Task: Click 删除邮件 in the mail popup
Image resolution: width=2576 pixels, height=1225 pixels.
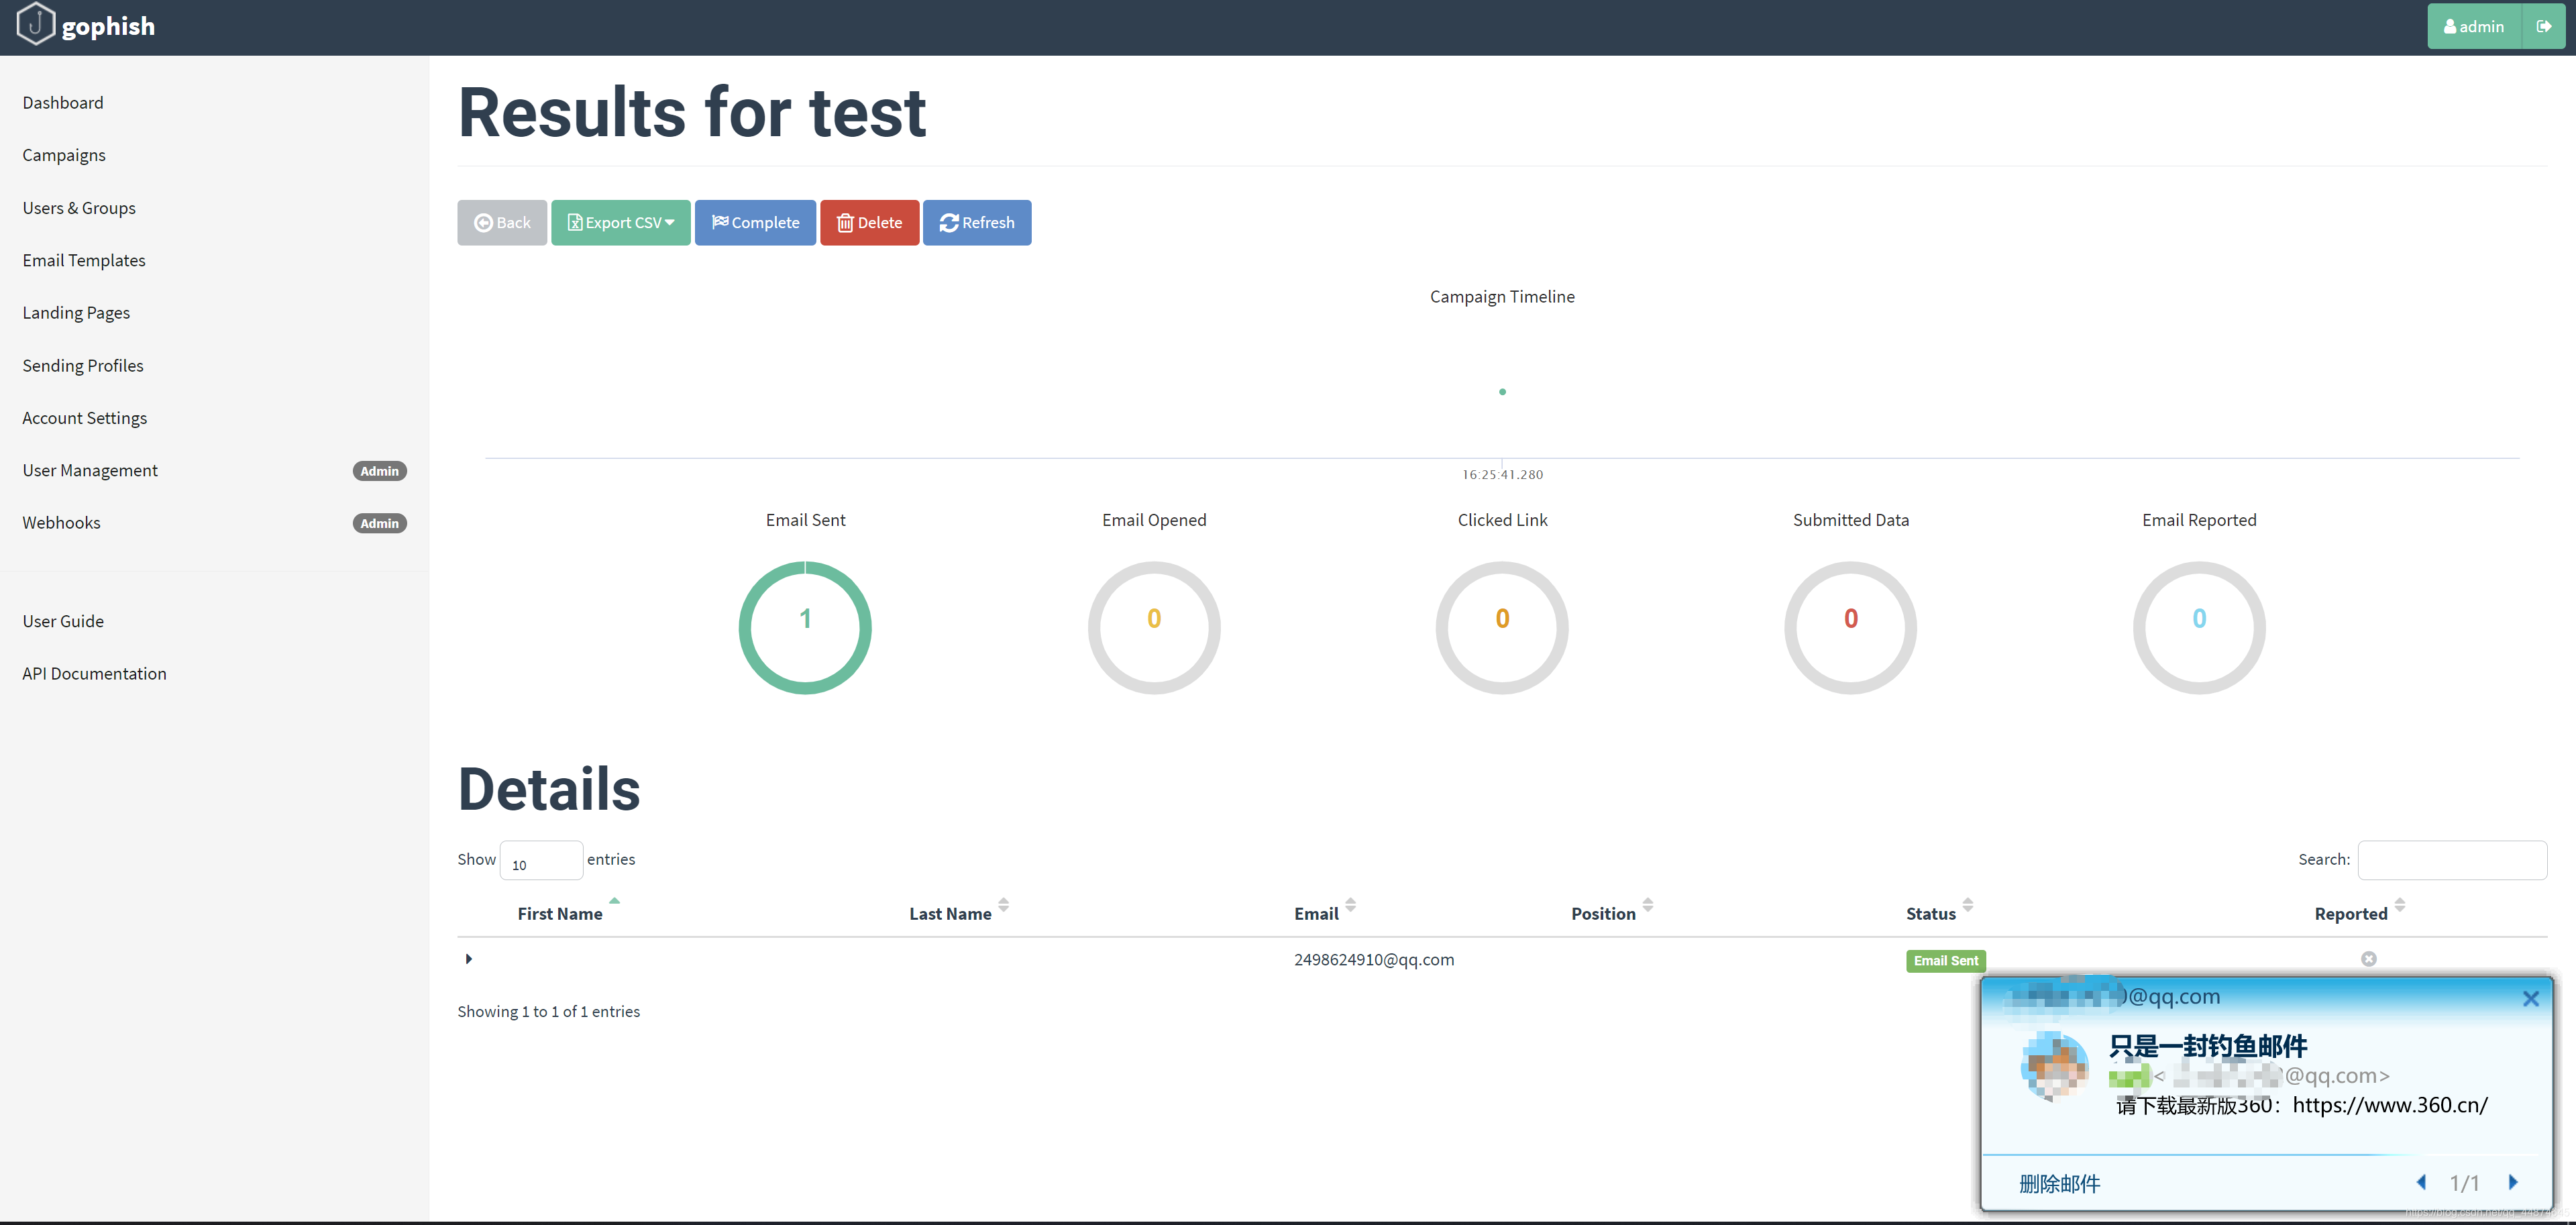Action: (2059, 1184)
